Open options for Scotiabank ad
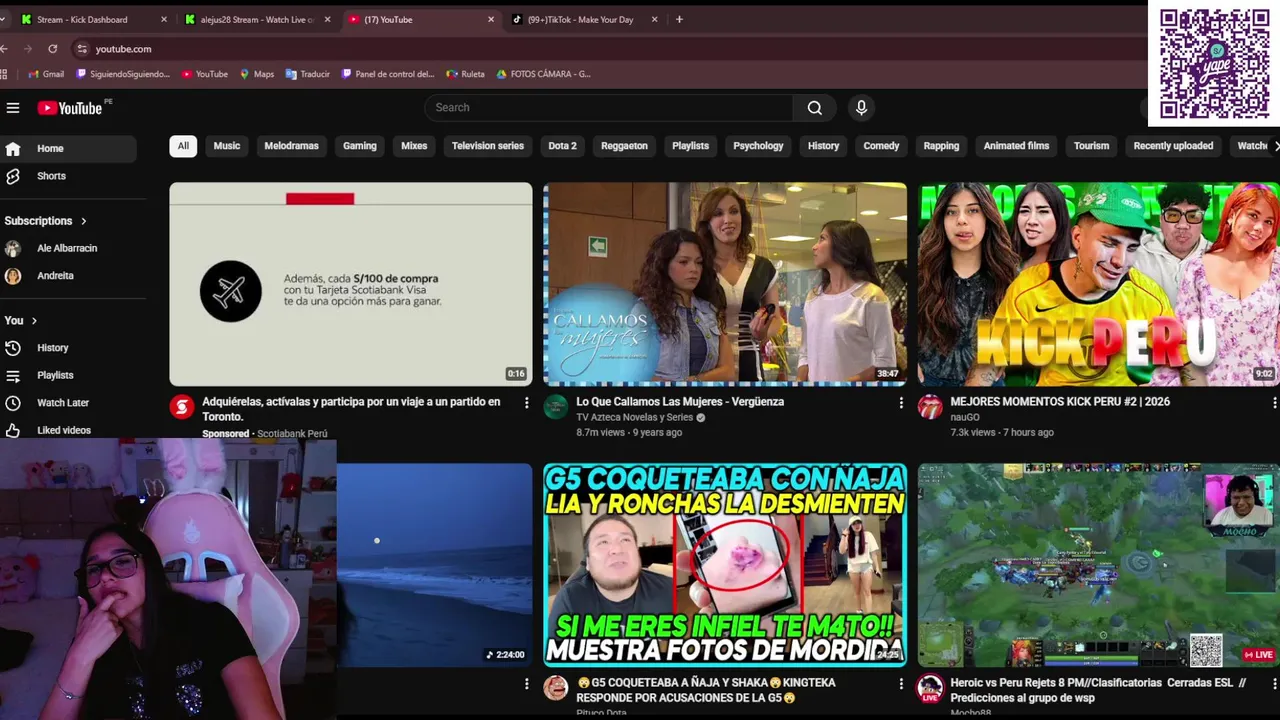Viewport: 1280px width, 720px height. coord(527,402)
